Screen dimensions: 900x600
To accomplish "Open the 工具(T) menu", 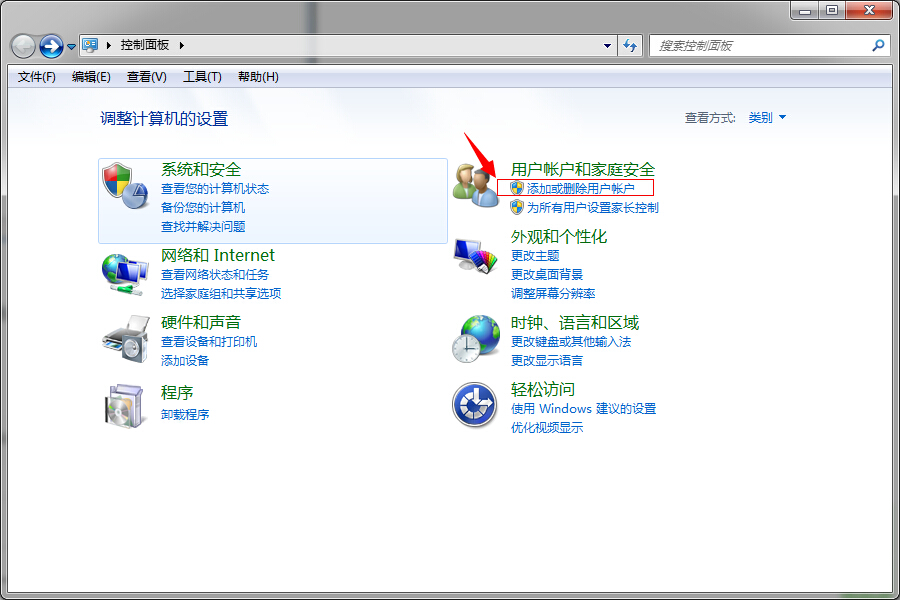I will (x=198, y=76).
